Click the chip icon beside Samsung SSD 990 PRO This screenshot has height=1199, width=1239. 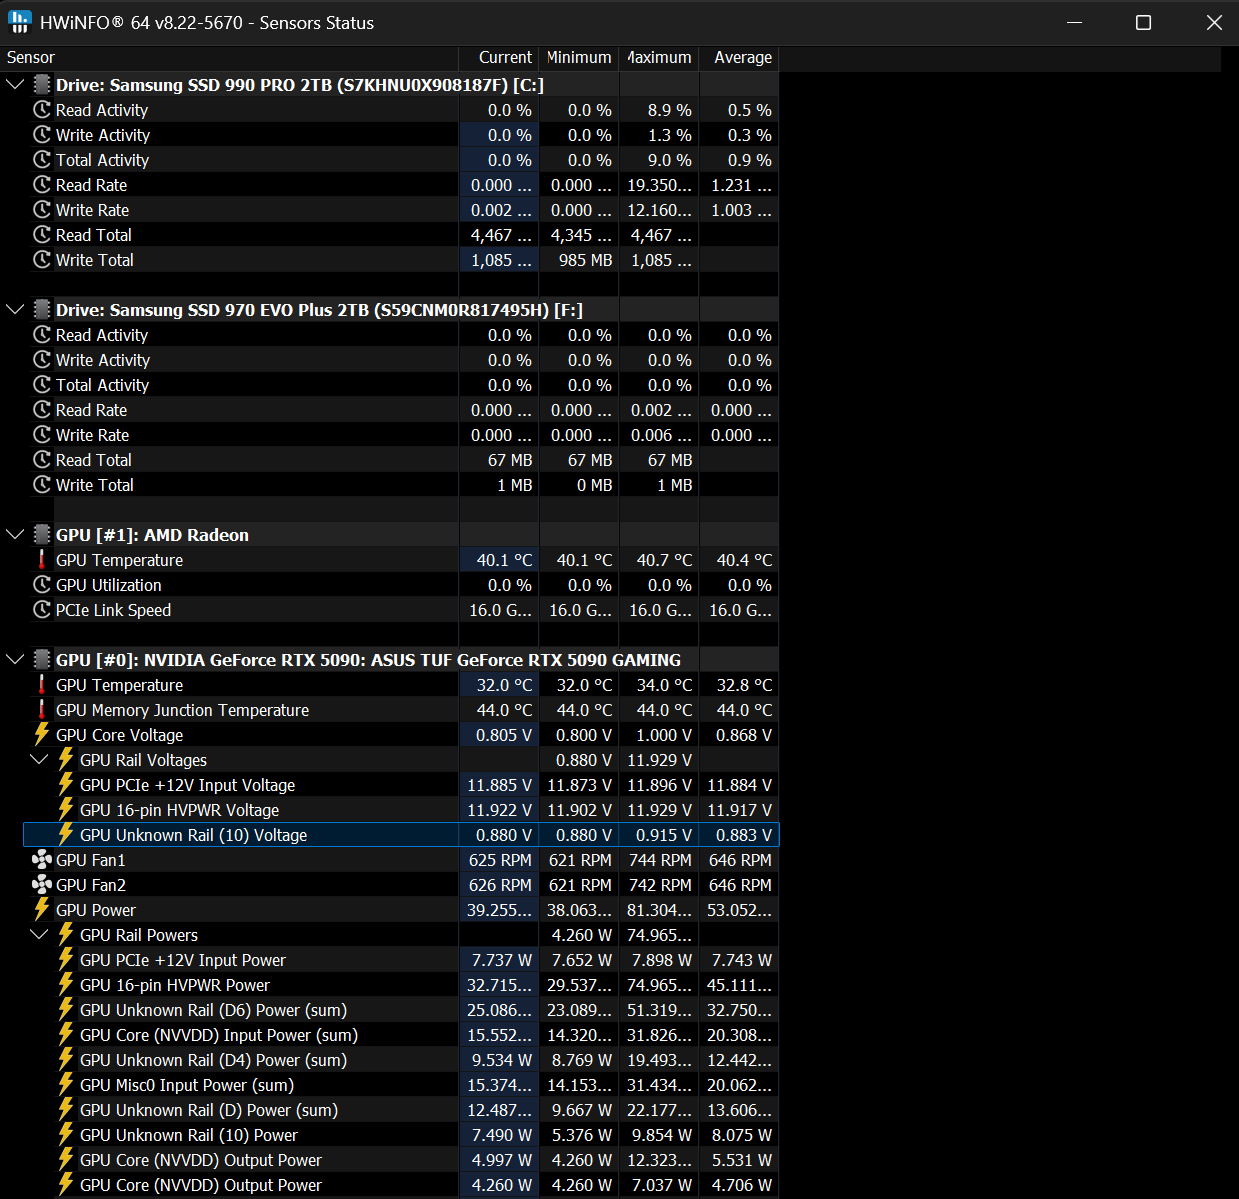tap(42, 85)
